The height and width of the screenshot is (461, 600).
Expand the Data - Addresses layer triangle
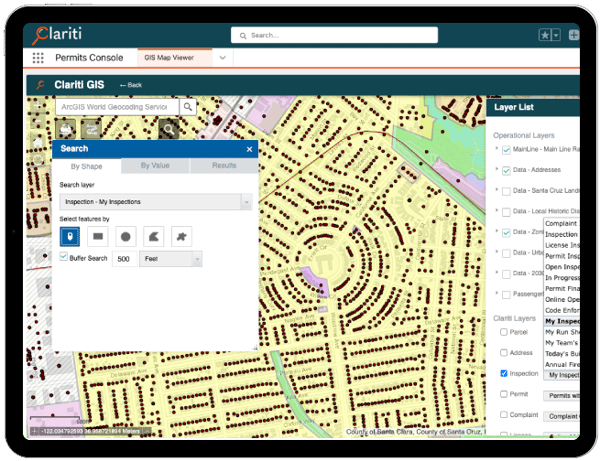click(x=497, y=168)
